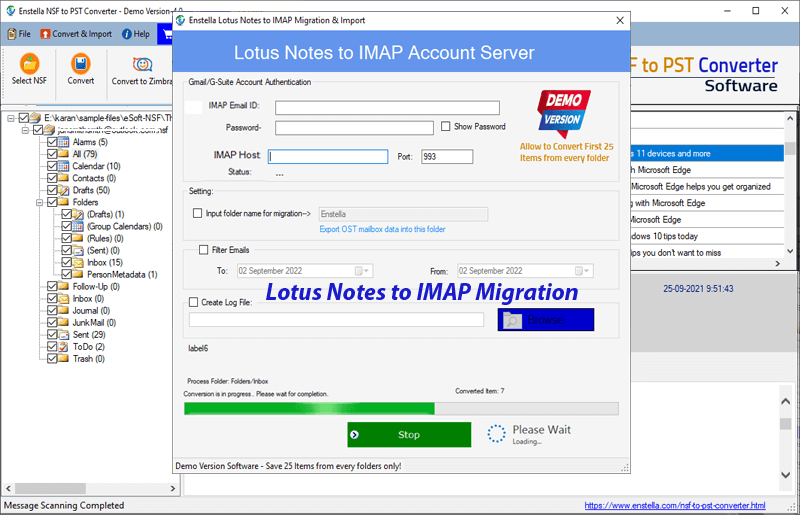Viewport: 800px width, 515px height.
Task: Toggle the Show Password checkbox
Action: pos(445,126)
